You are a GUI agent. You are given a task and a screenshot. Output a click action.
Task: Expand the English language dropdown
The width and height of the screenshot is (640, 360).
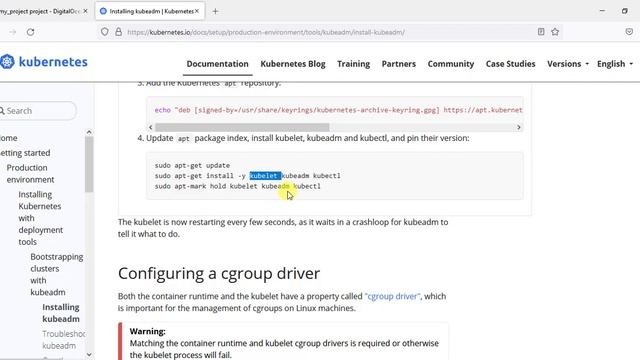(615, 64)
